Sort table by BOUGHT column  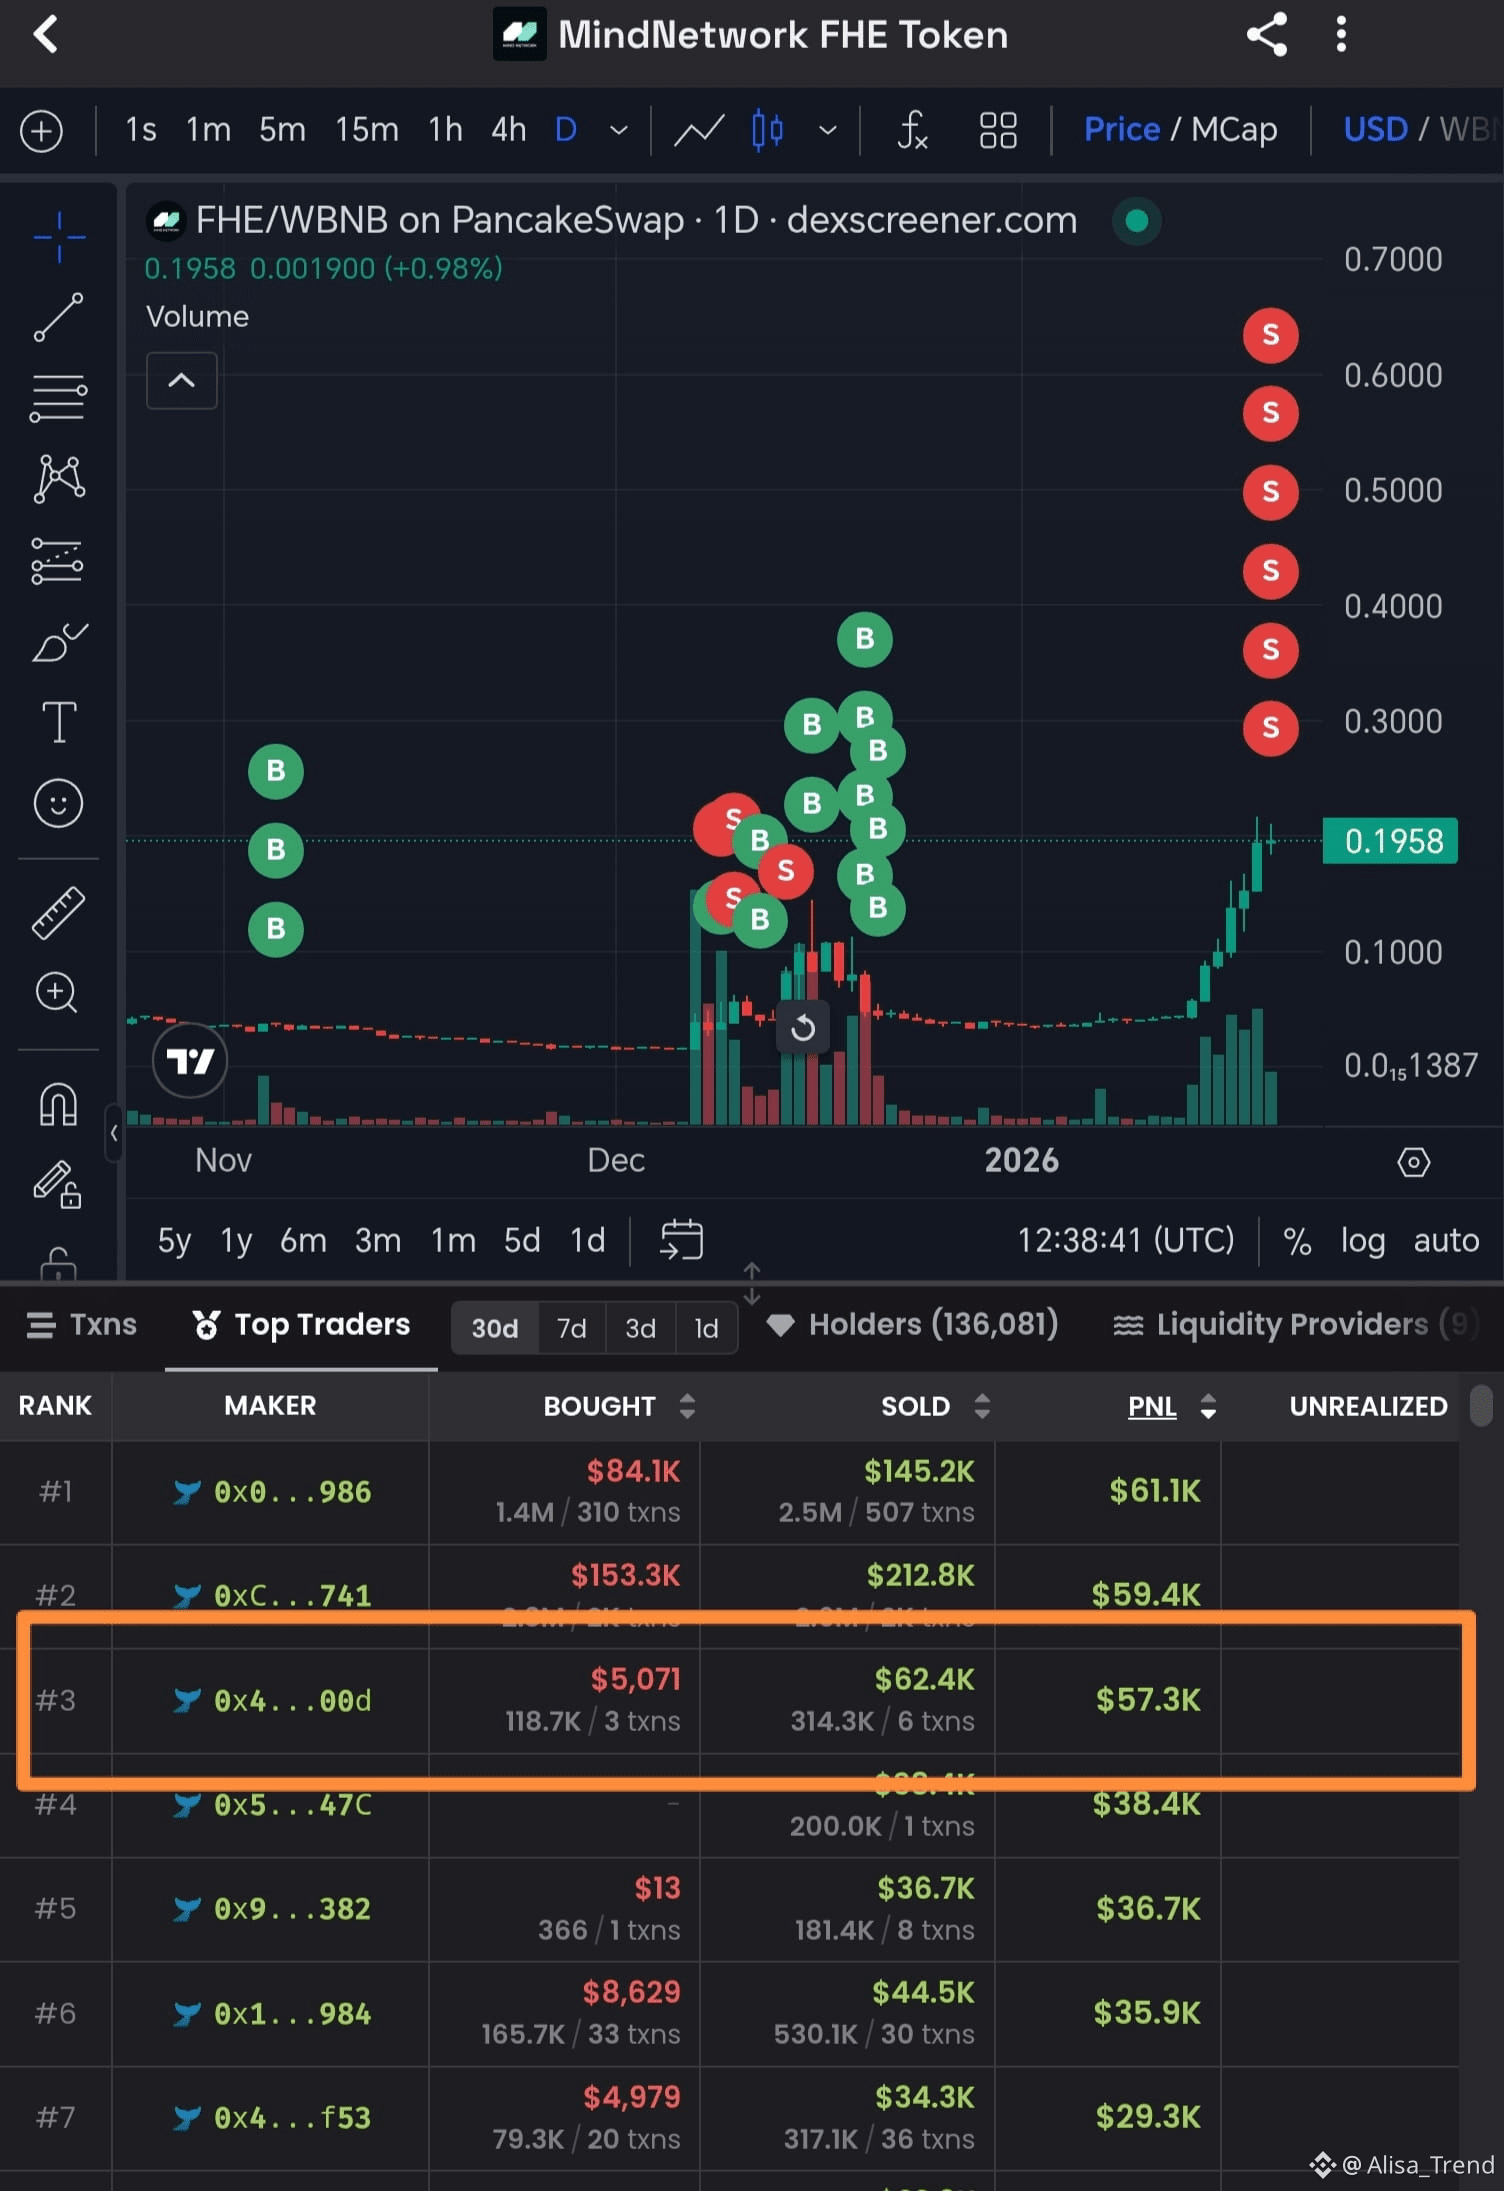click(619, 1406)
